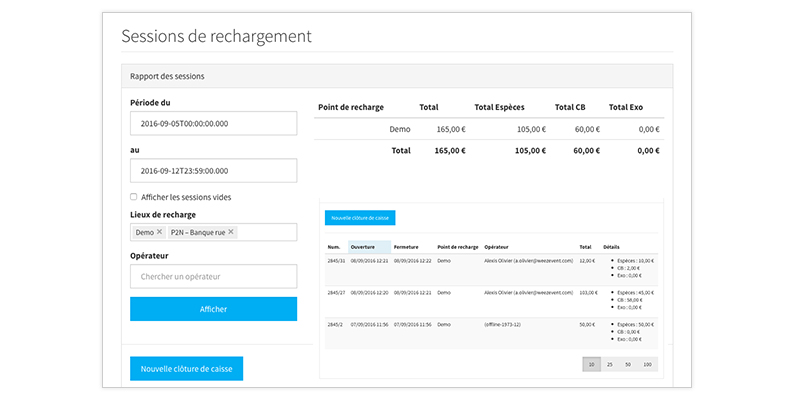
Task: Click the 12,00 € session total
Action: coord(587,261)
